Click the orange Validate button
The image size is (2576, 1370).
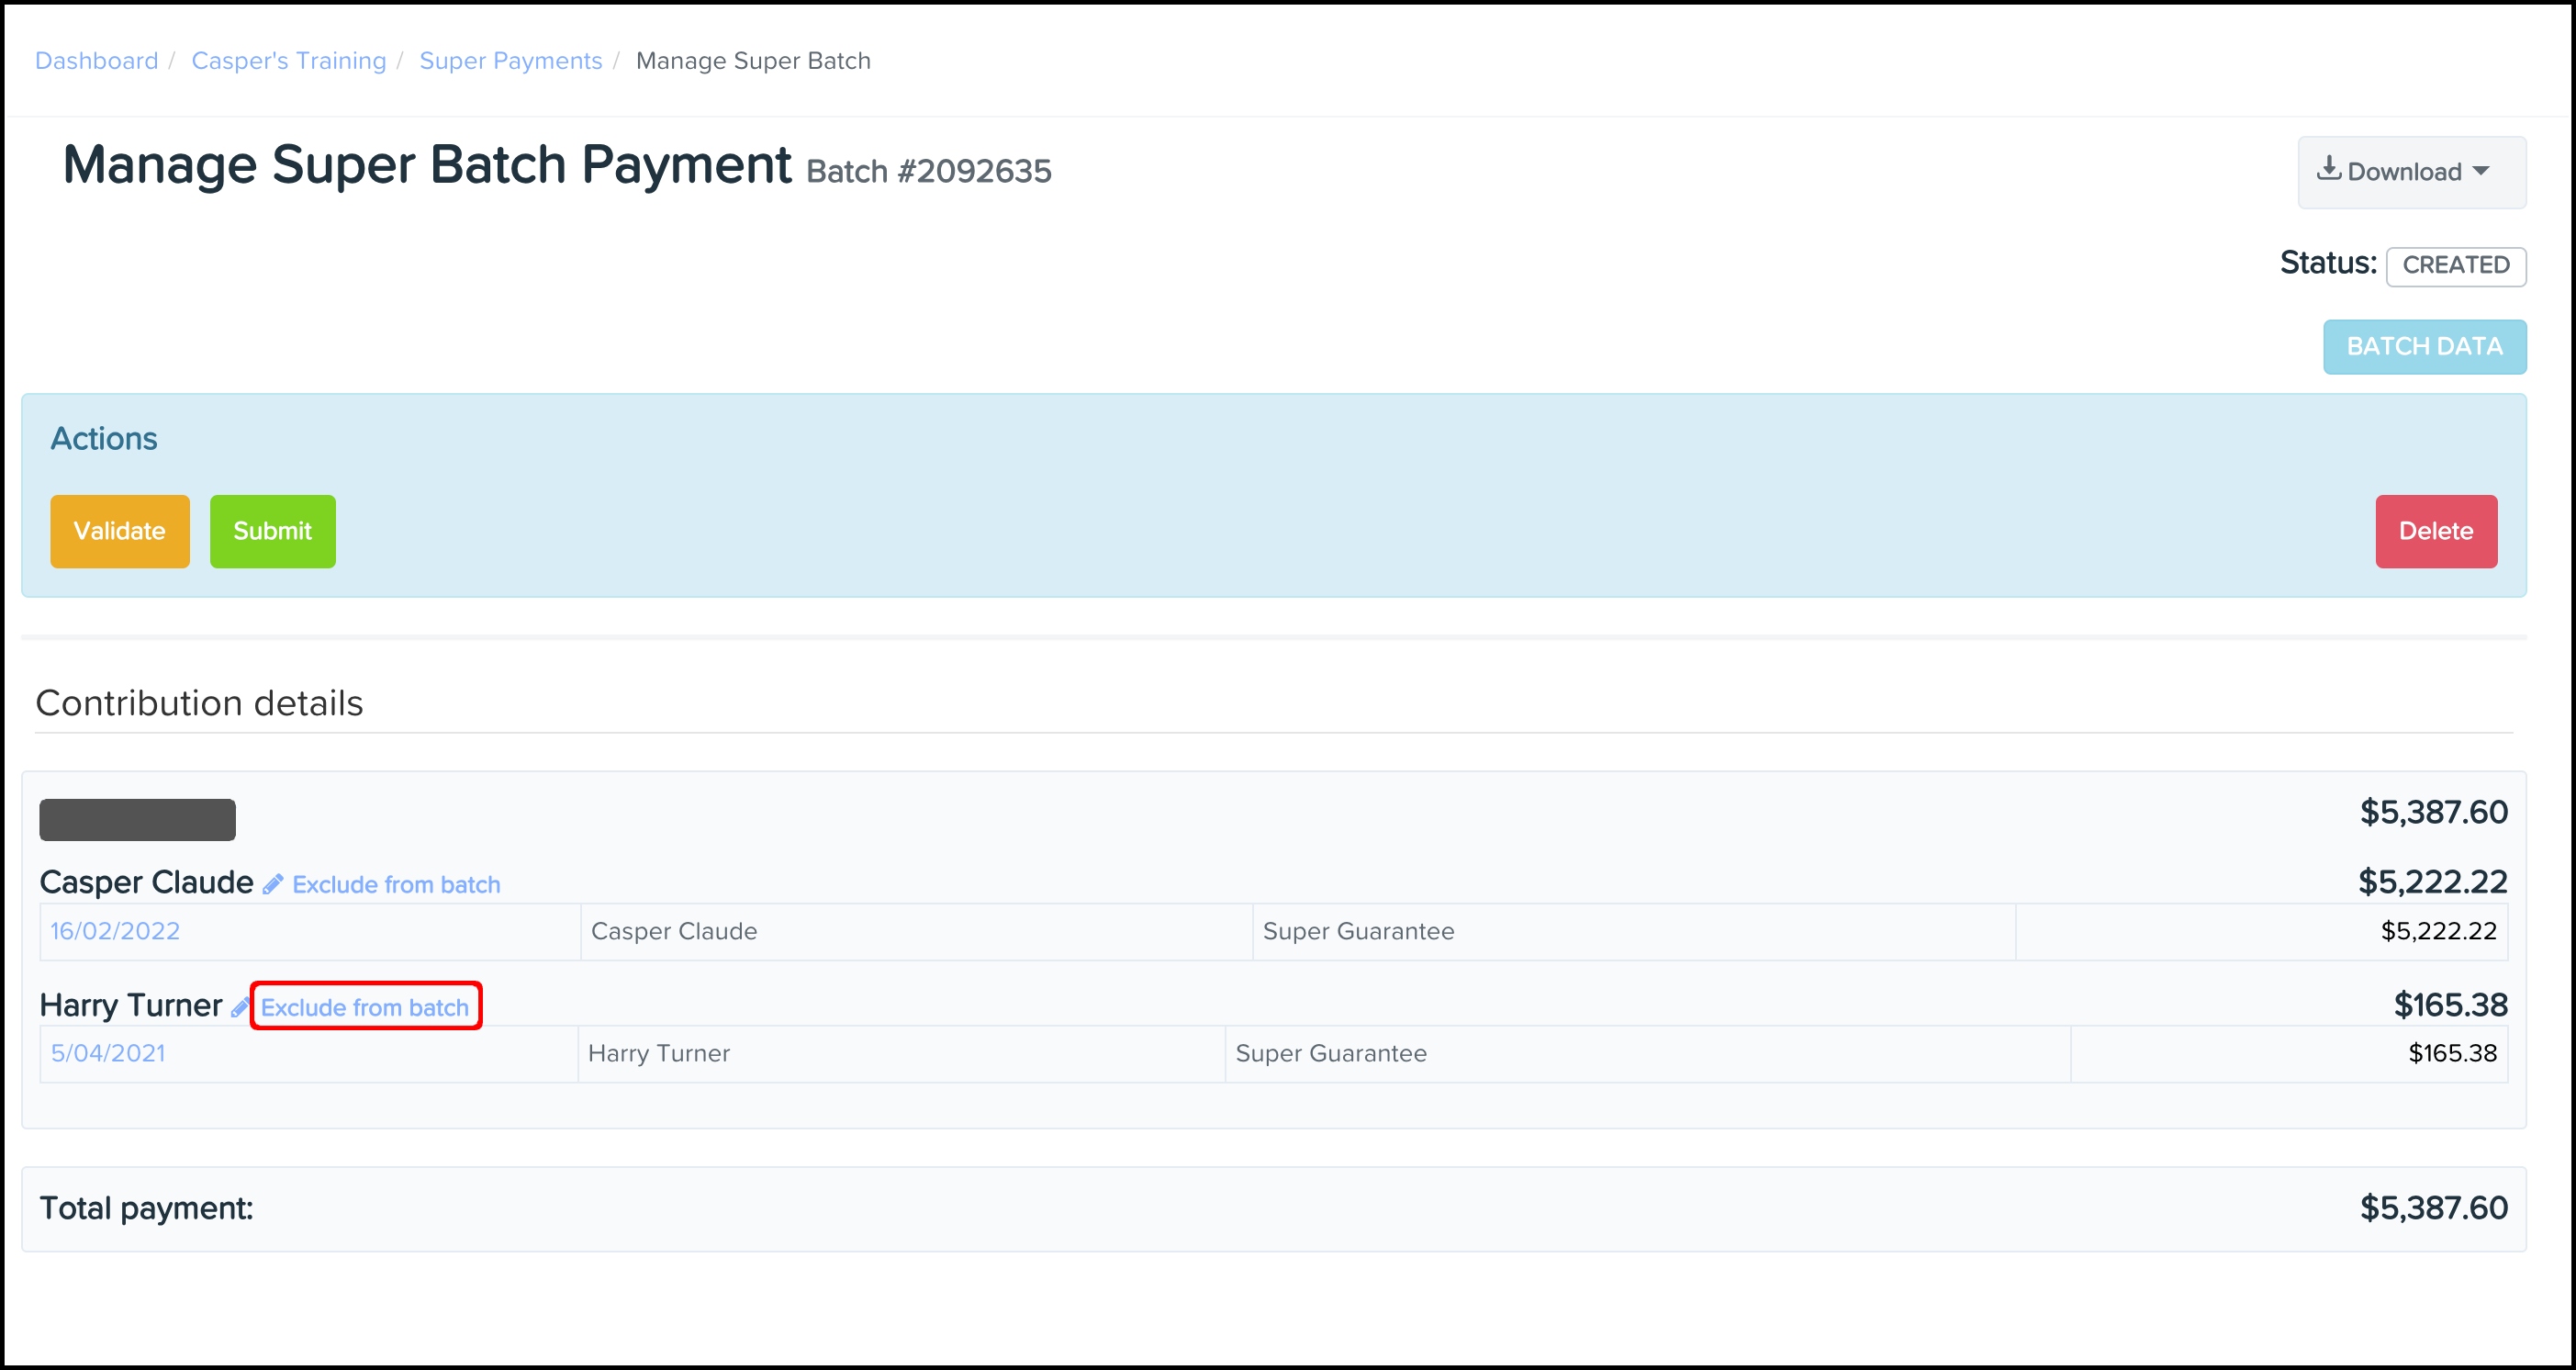point(119,531)
